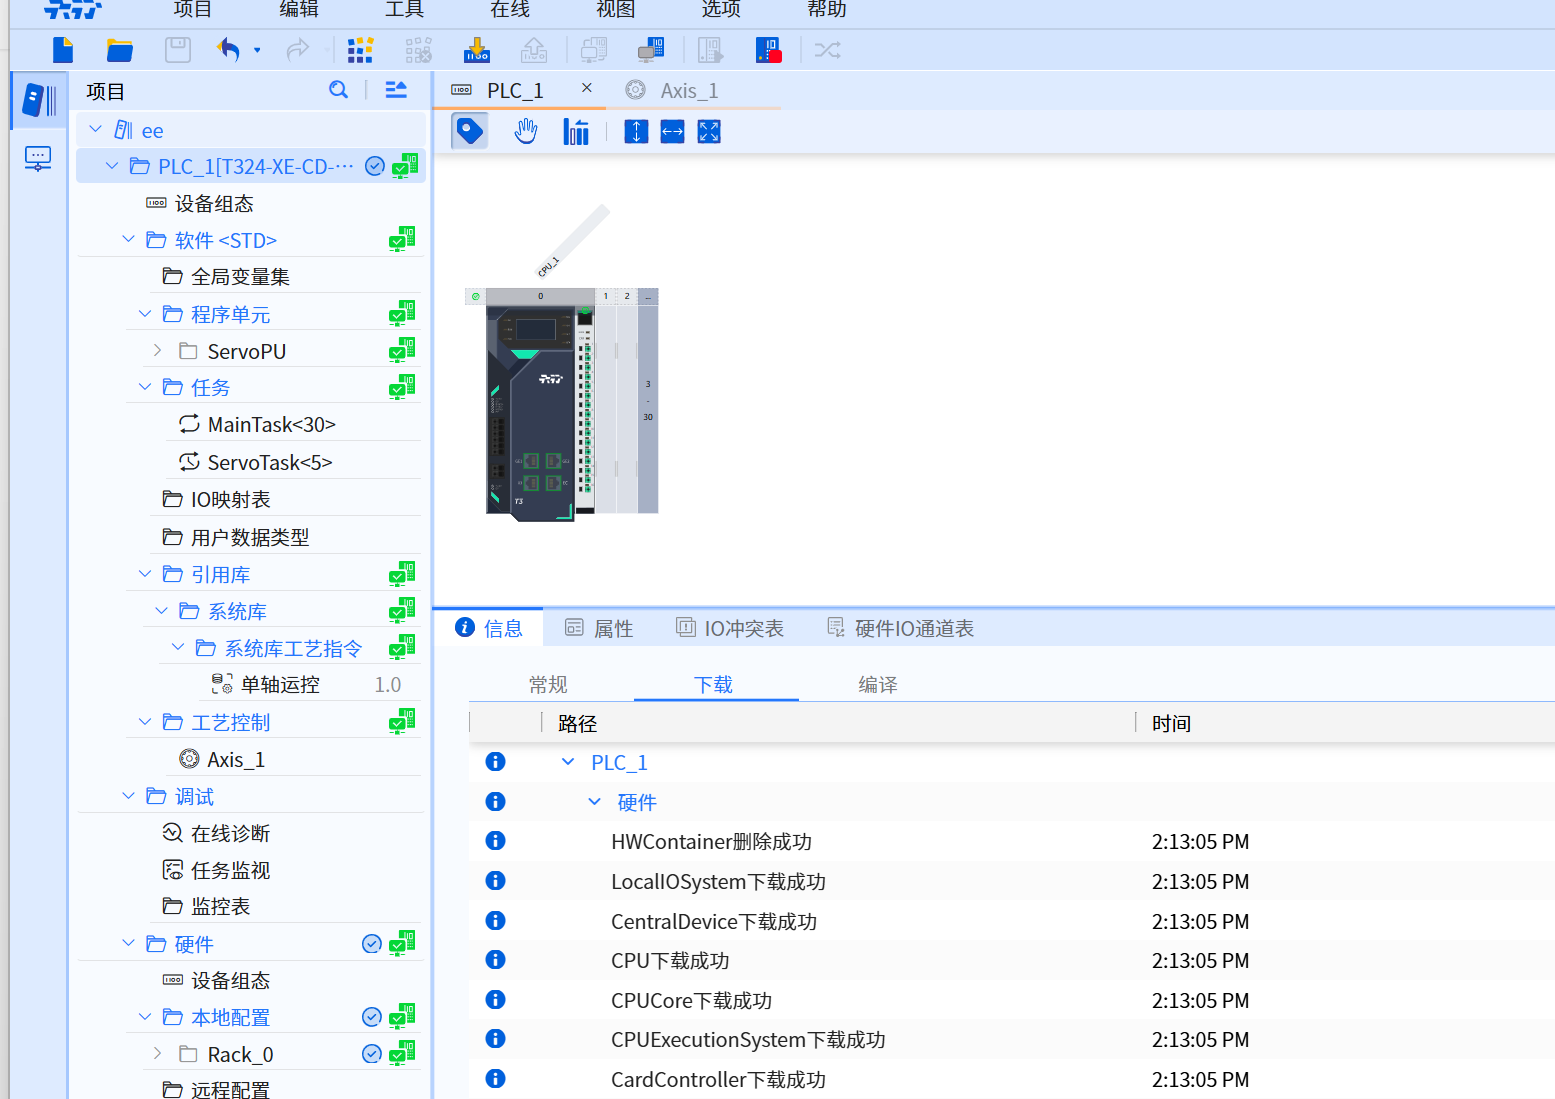This screenshot has width=1555, height=1099.
Task: Select MainTask<30> in the project tree
Action: (x=271, y=425)
